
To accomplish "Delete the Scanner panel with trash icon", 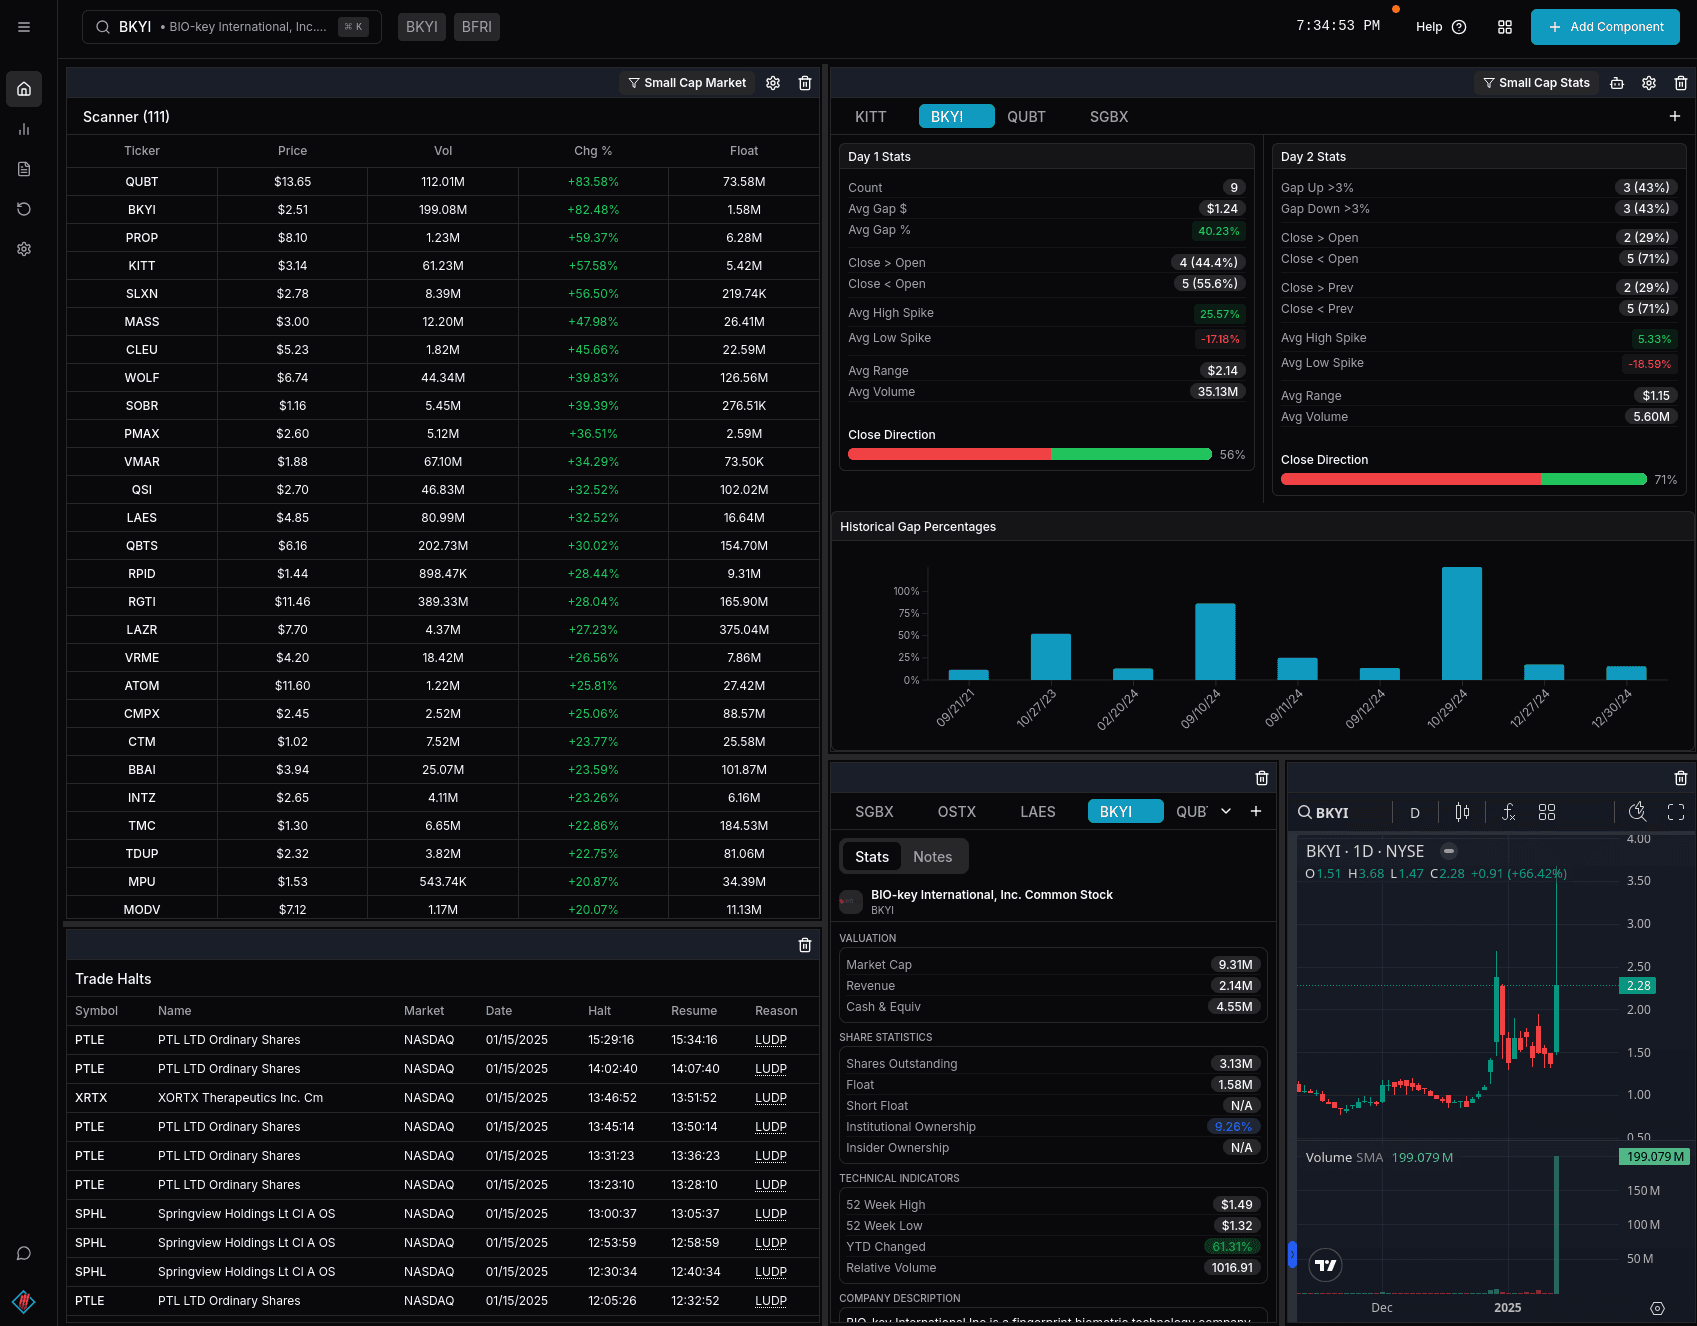I will [x=805, y=83].
